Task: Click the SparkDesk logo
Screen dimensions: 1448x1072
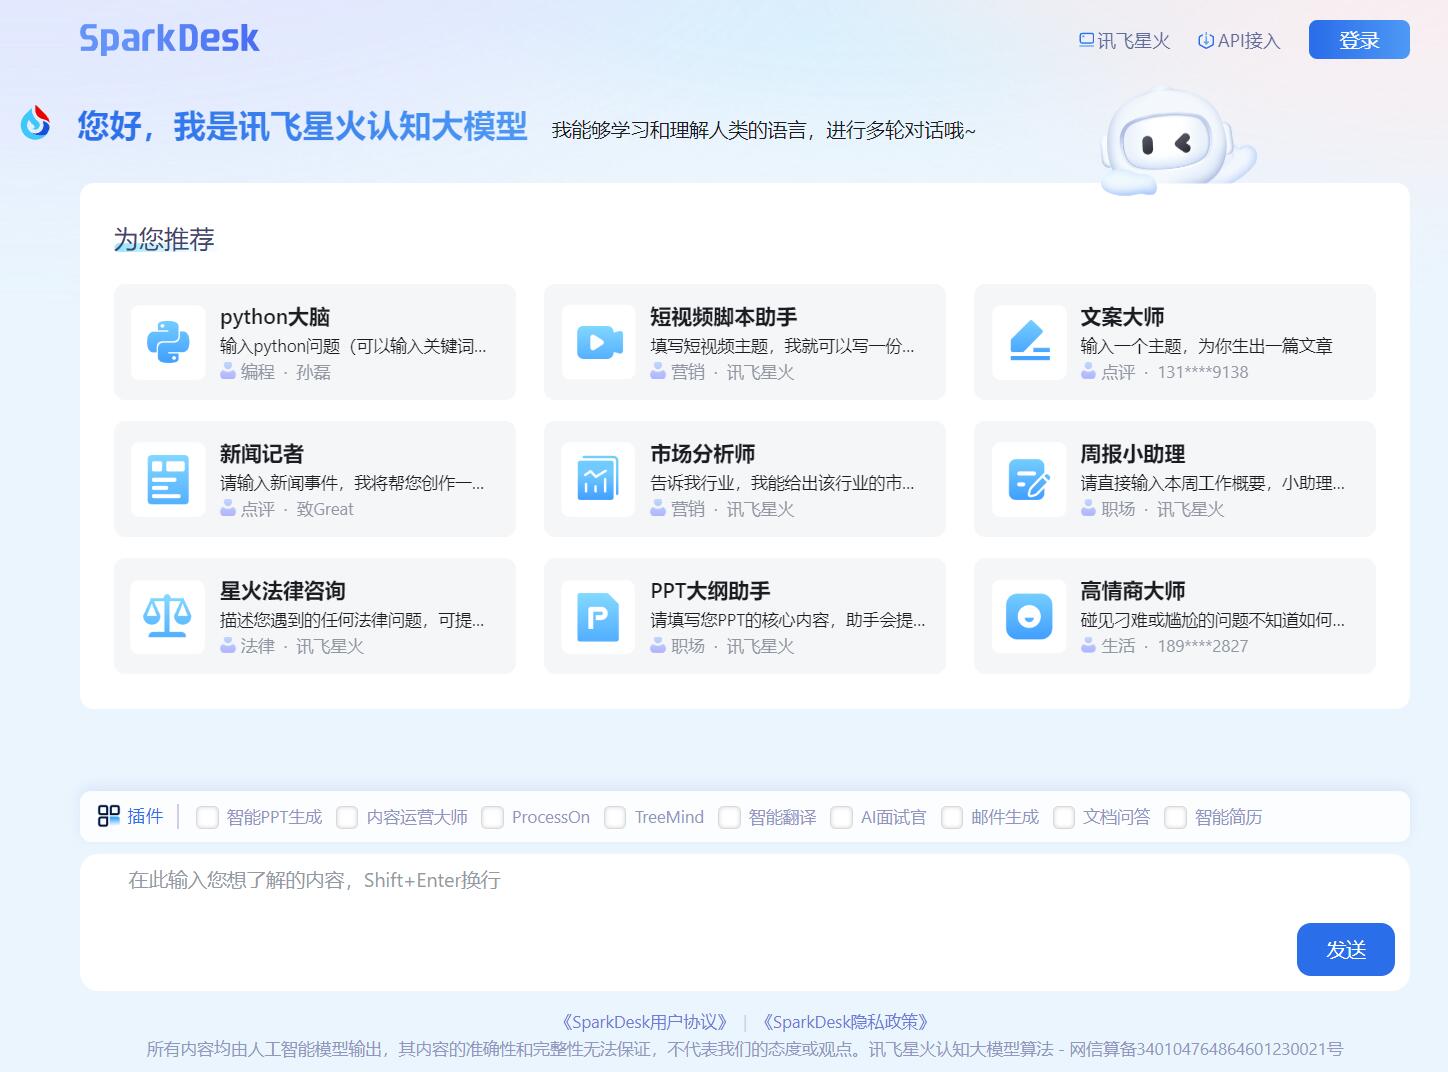Action: [x=169, y=38]
